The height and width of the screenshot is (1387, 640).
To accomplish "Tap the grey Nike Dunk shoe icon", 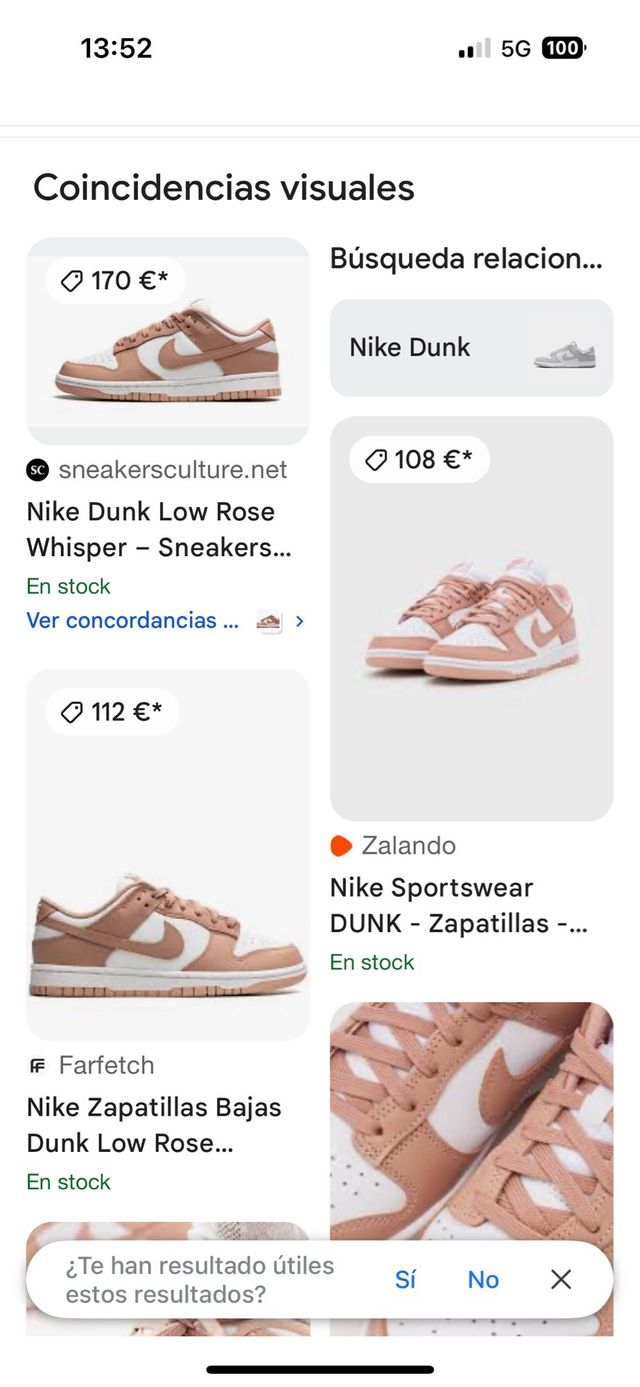I will click(x=564, y=354).
